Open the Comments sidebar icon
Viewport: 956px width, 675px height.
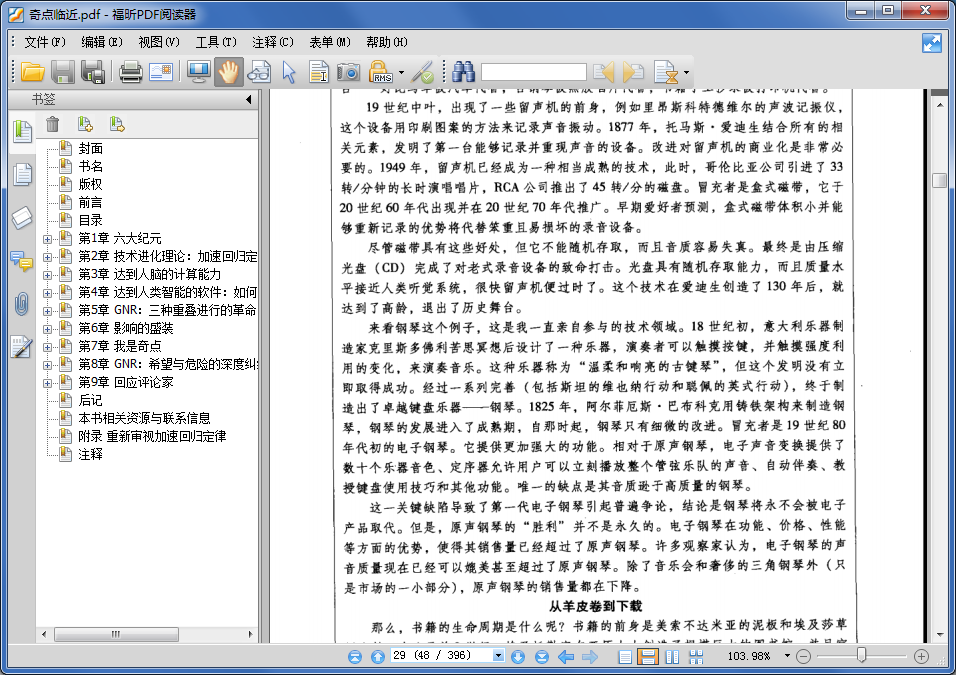22,261
